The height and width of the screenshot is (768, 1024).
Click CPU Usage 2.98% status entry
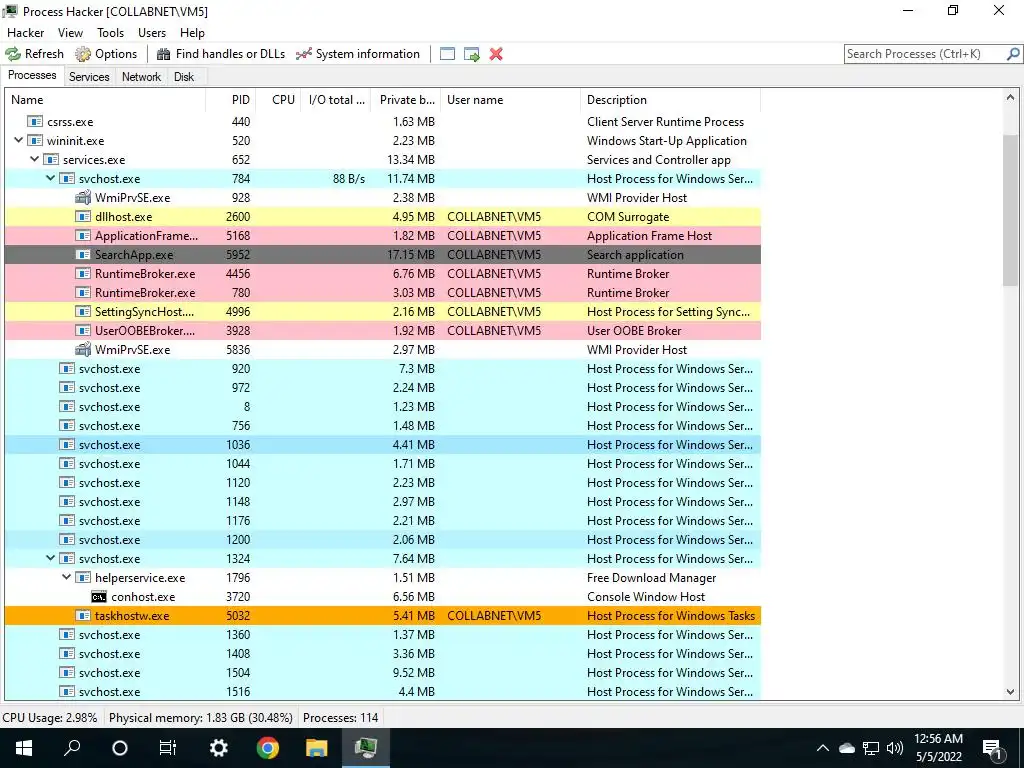coord(50,718)
